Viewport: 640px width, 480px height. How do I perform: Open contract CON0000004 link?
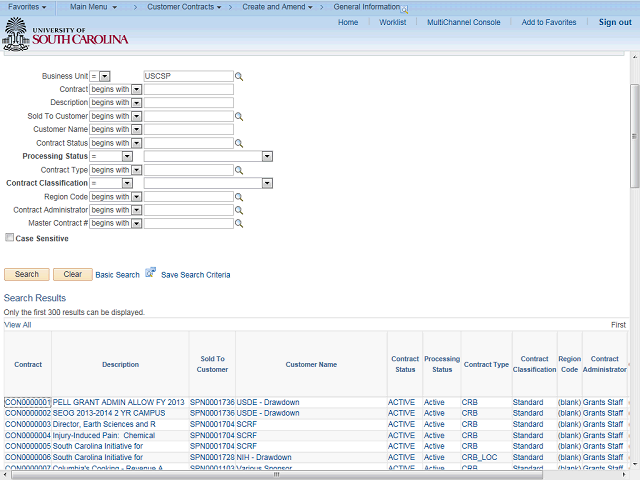(x=28, y=436)
